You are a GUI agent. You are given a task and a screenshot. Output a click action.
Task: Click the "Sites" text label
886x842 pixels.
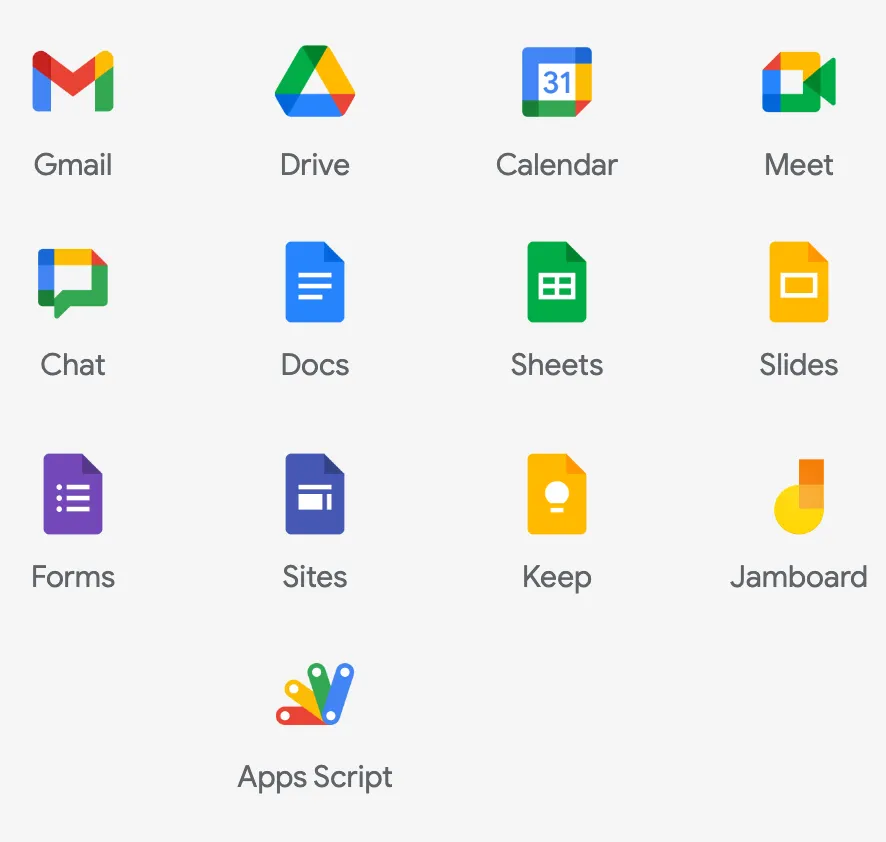315,577
